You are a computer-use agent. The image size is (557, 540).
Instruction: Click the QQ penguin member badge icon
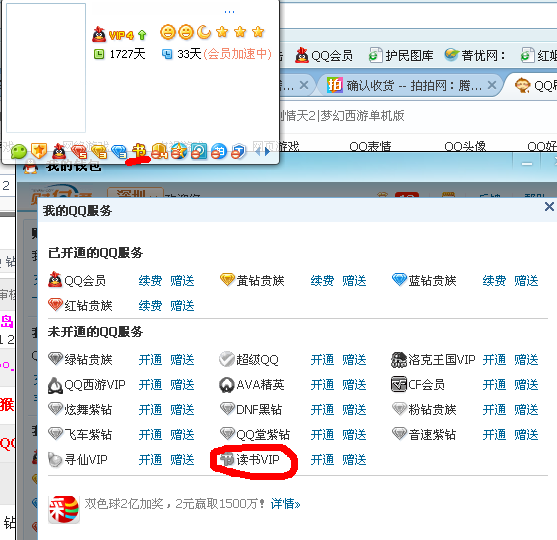(x=59, y=151)
